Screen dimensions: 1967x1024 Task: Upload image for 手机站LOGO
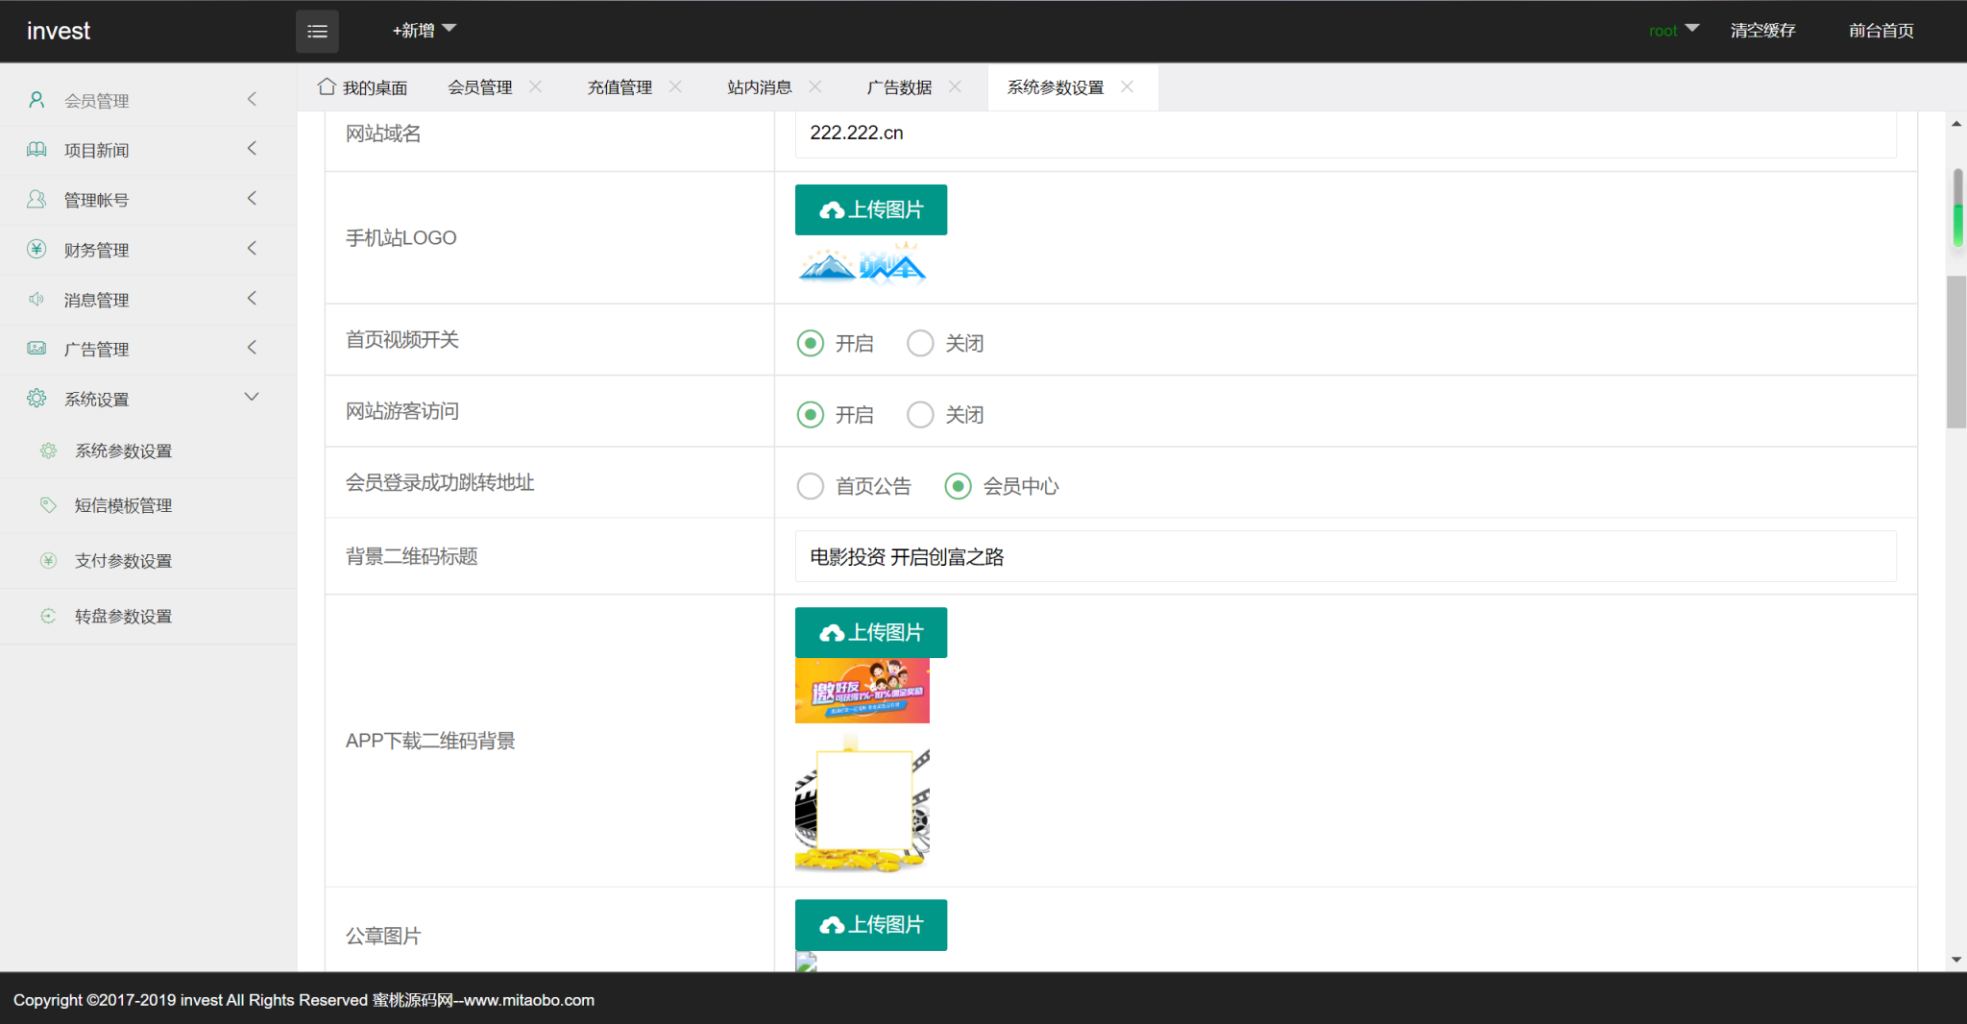(869, 209)
